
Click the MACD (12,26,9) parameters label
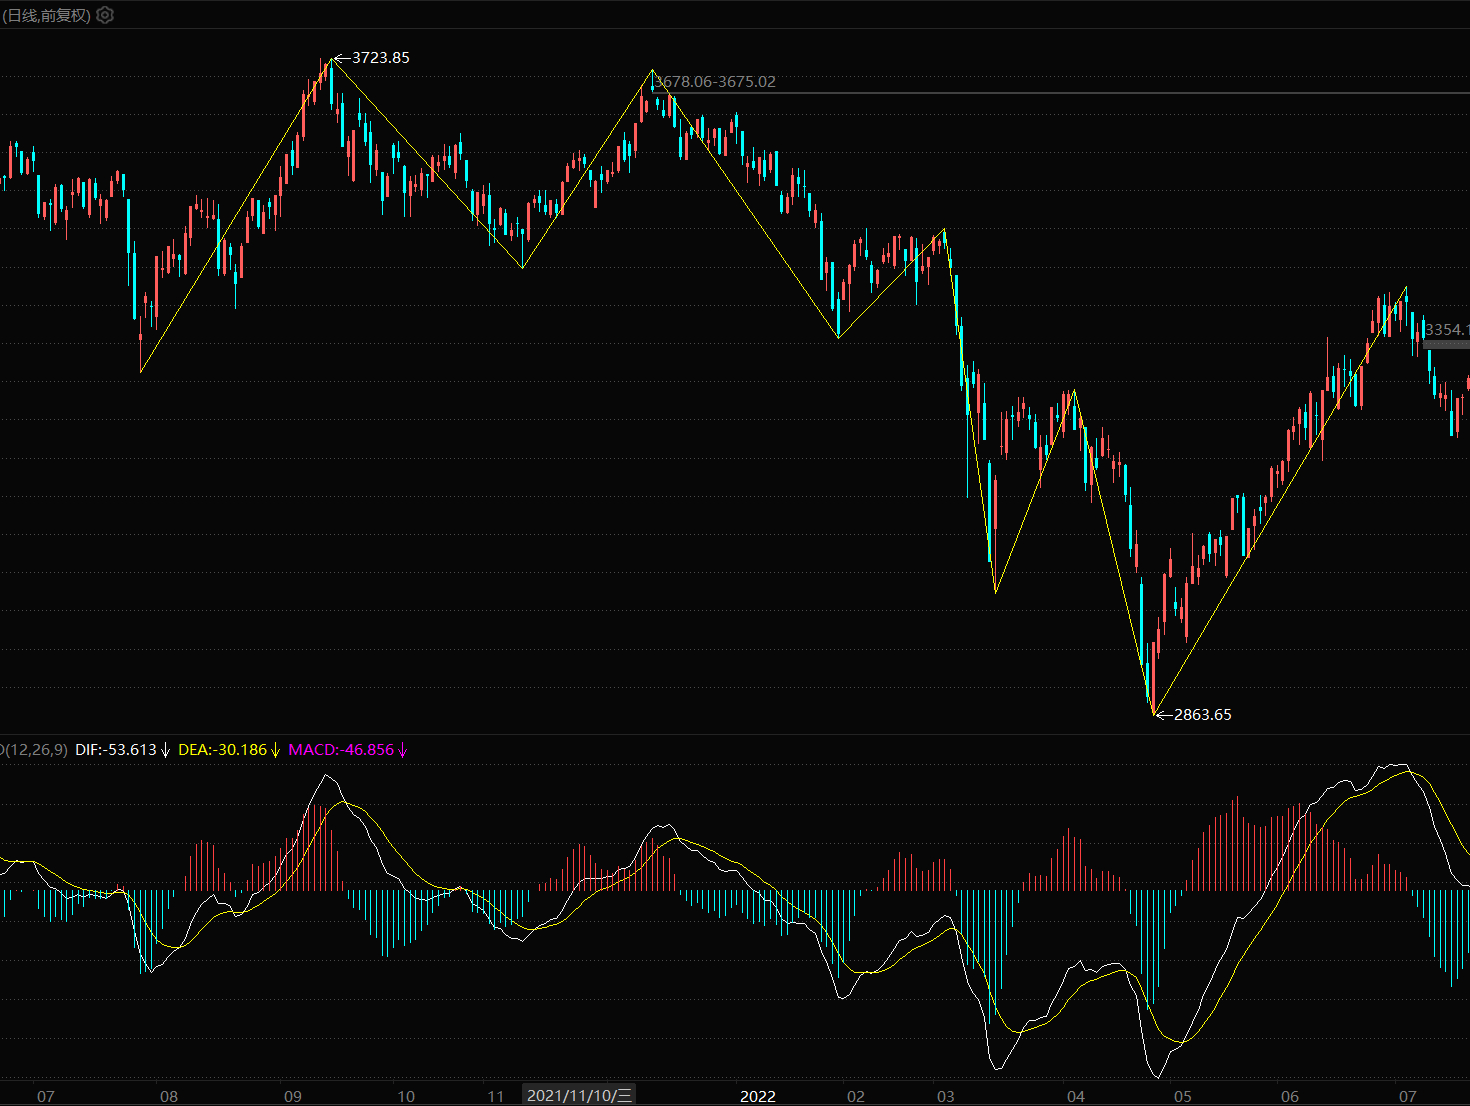35,749
